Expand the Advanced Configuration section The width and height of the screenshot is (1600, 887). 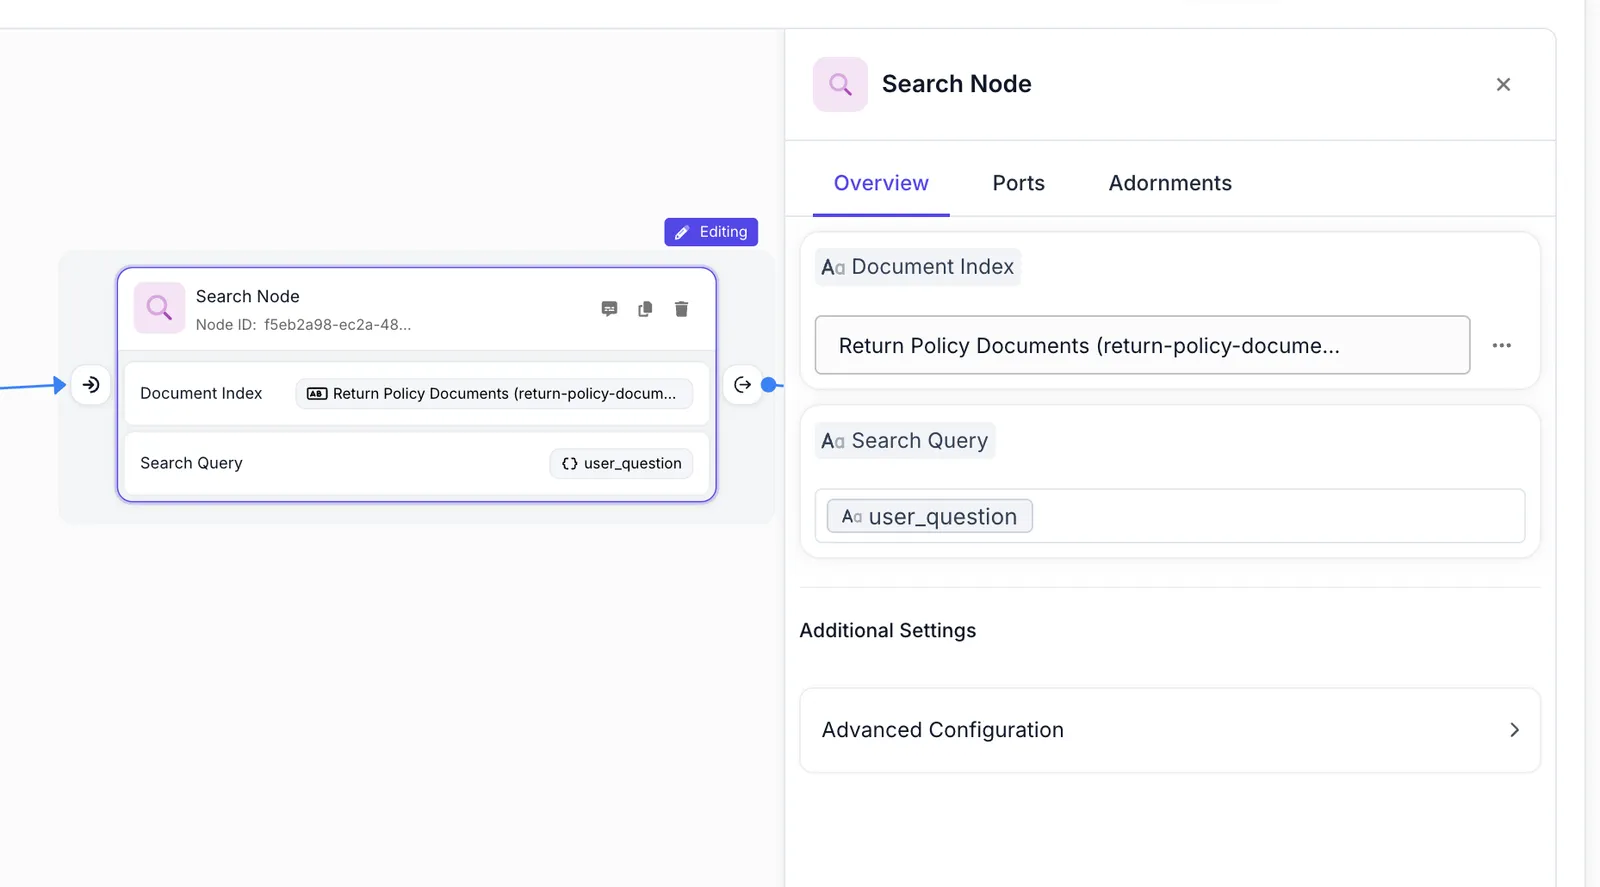pos(1170,730)
